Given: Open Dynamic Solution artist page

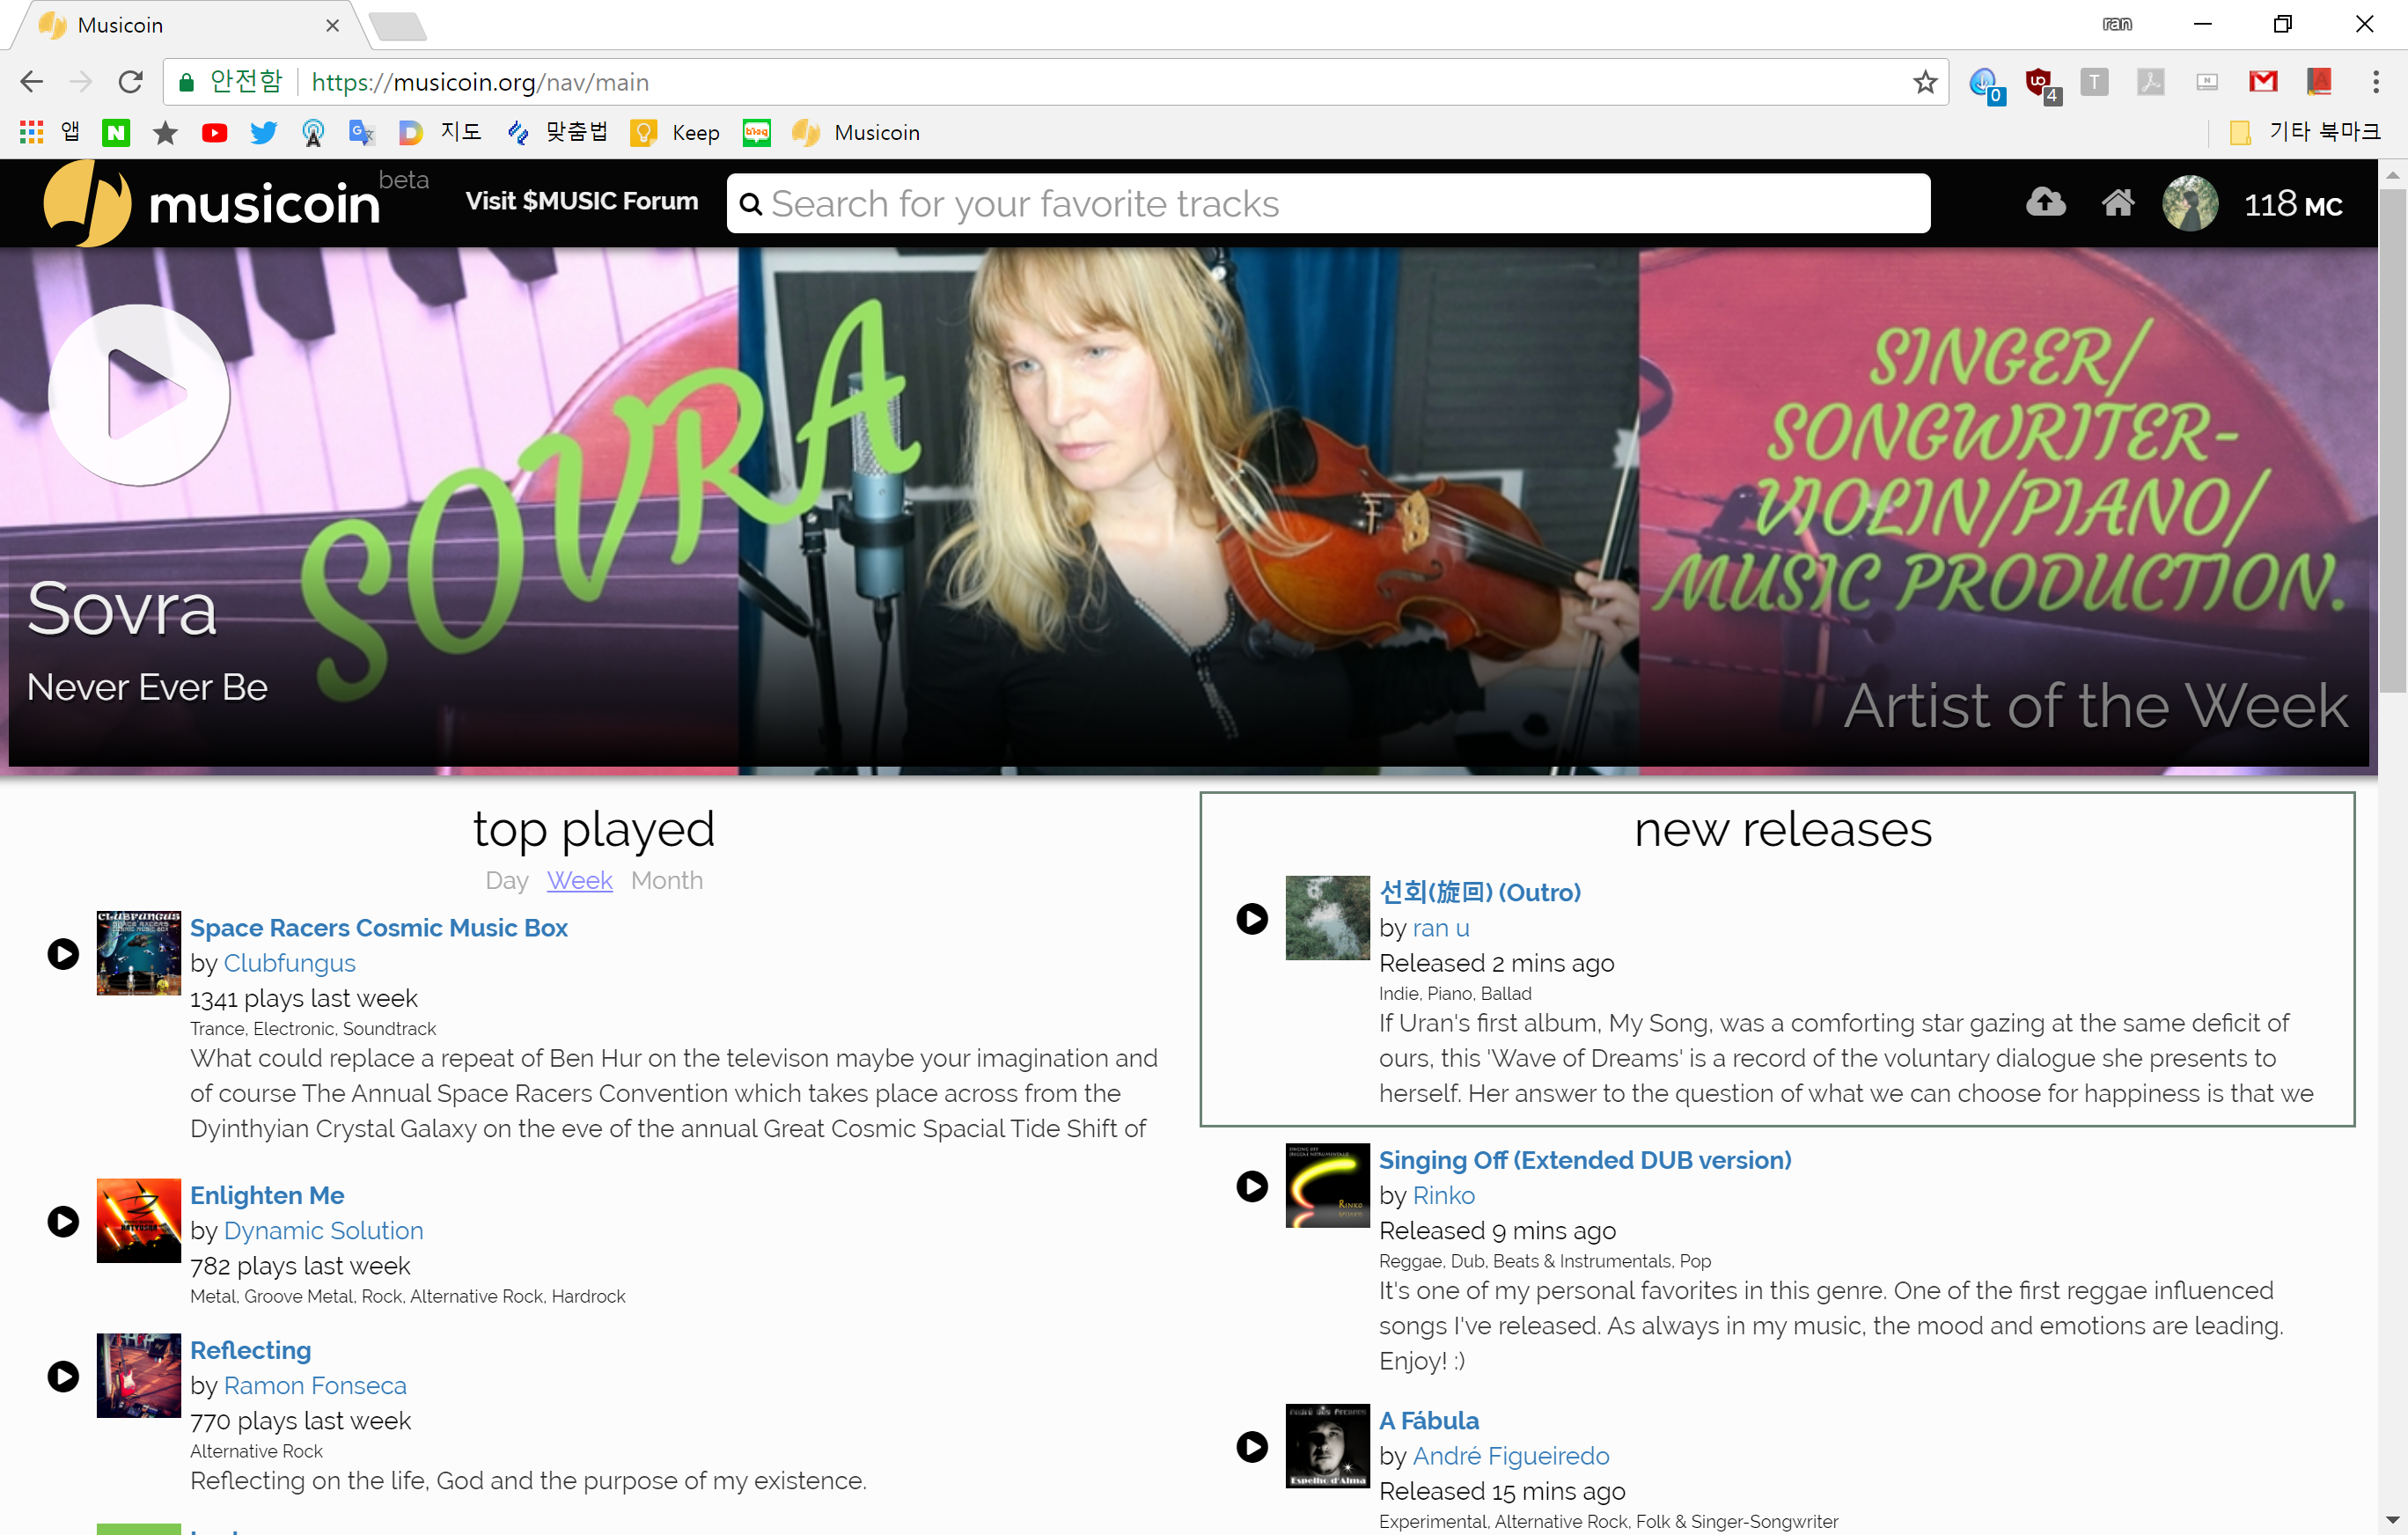Looking at the screenshot, I should pyautogui.click(x=323, y=1230).
